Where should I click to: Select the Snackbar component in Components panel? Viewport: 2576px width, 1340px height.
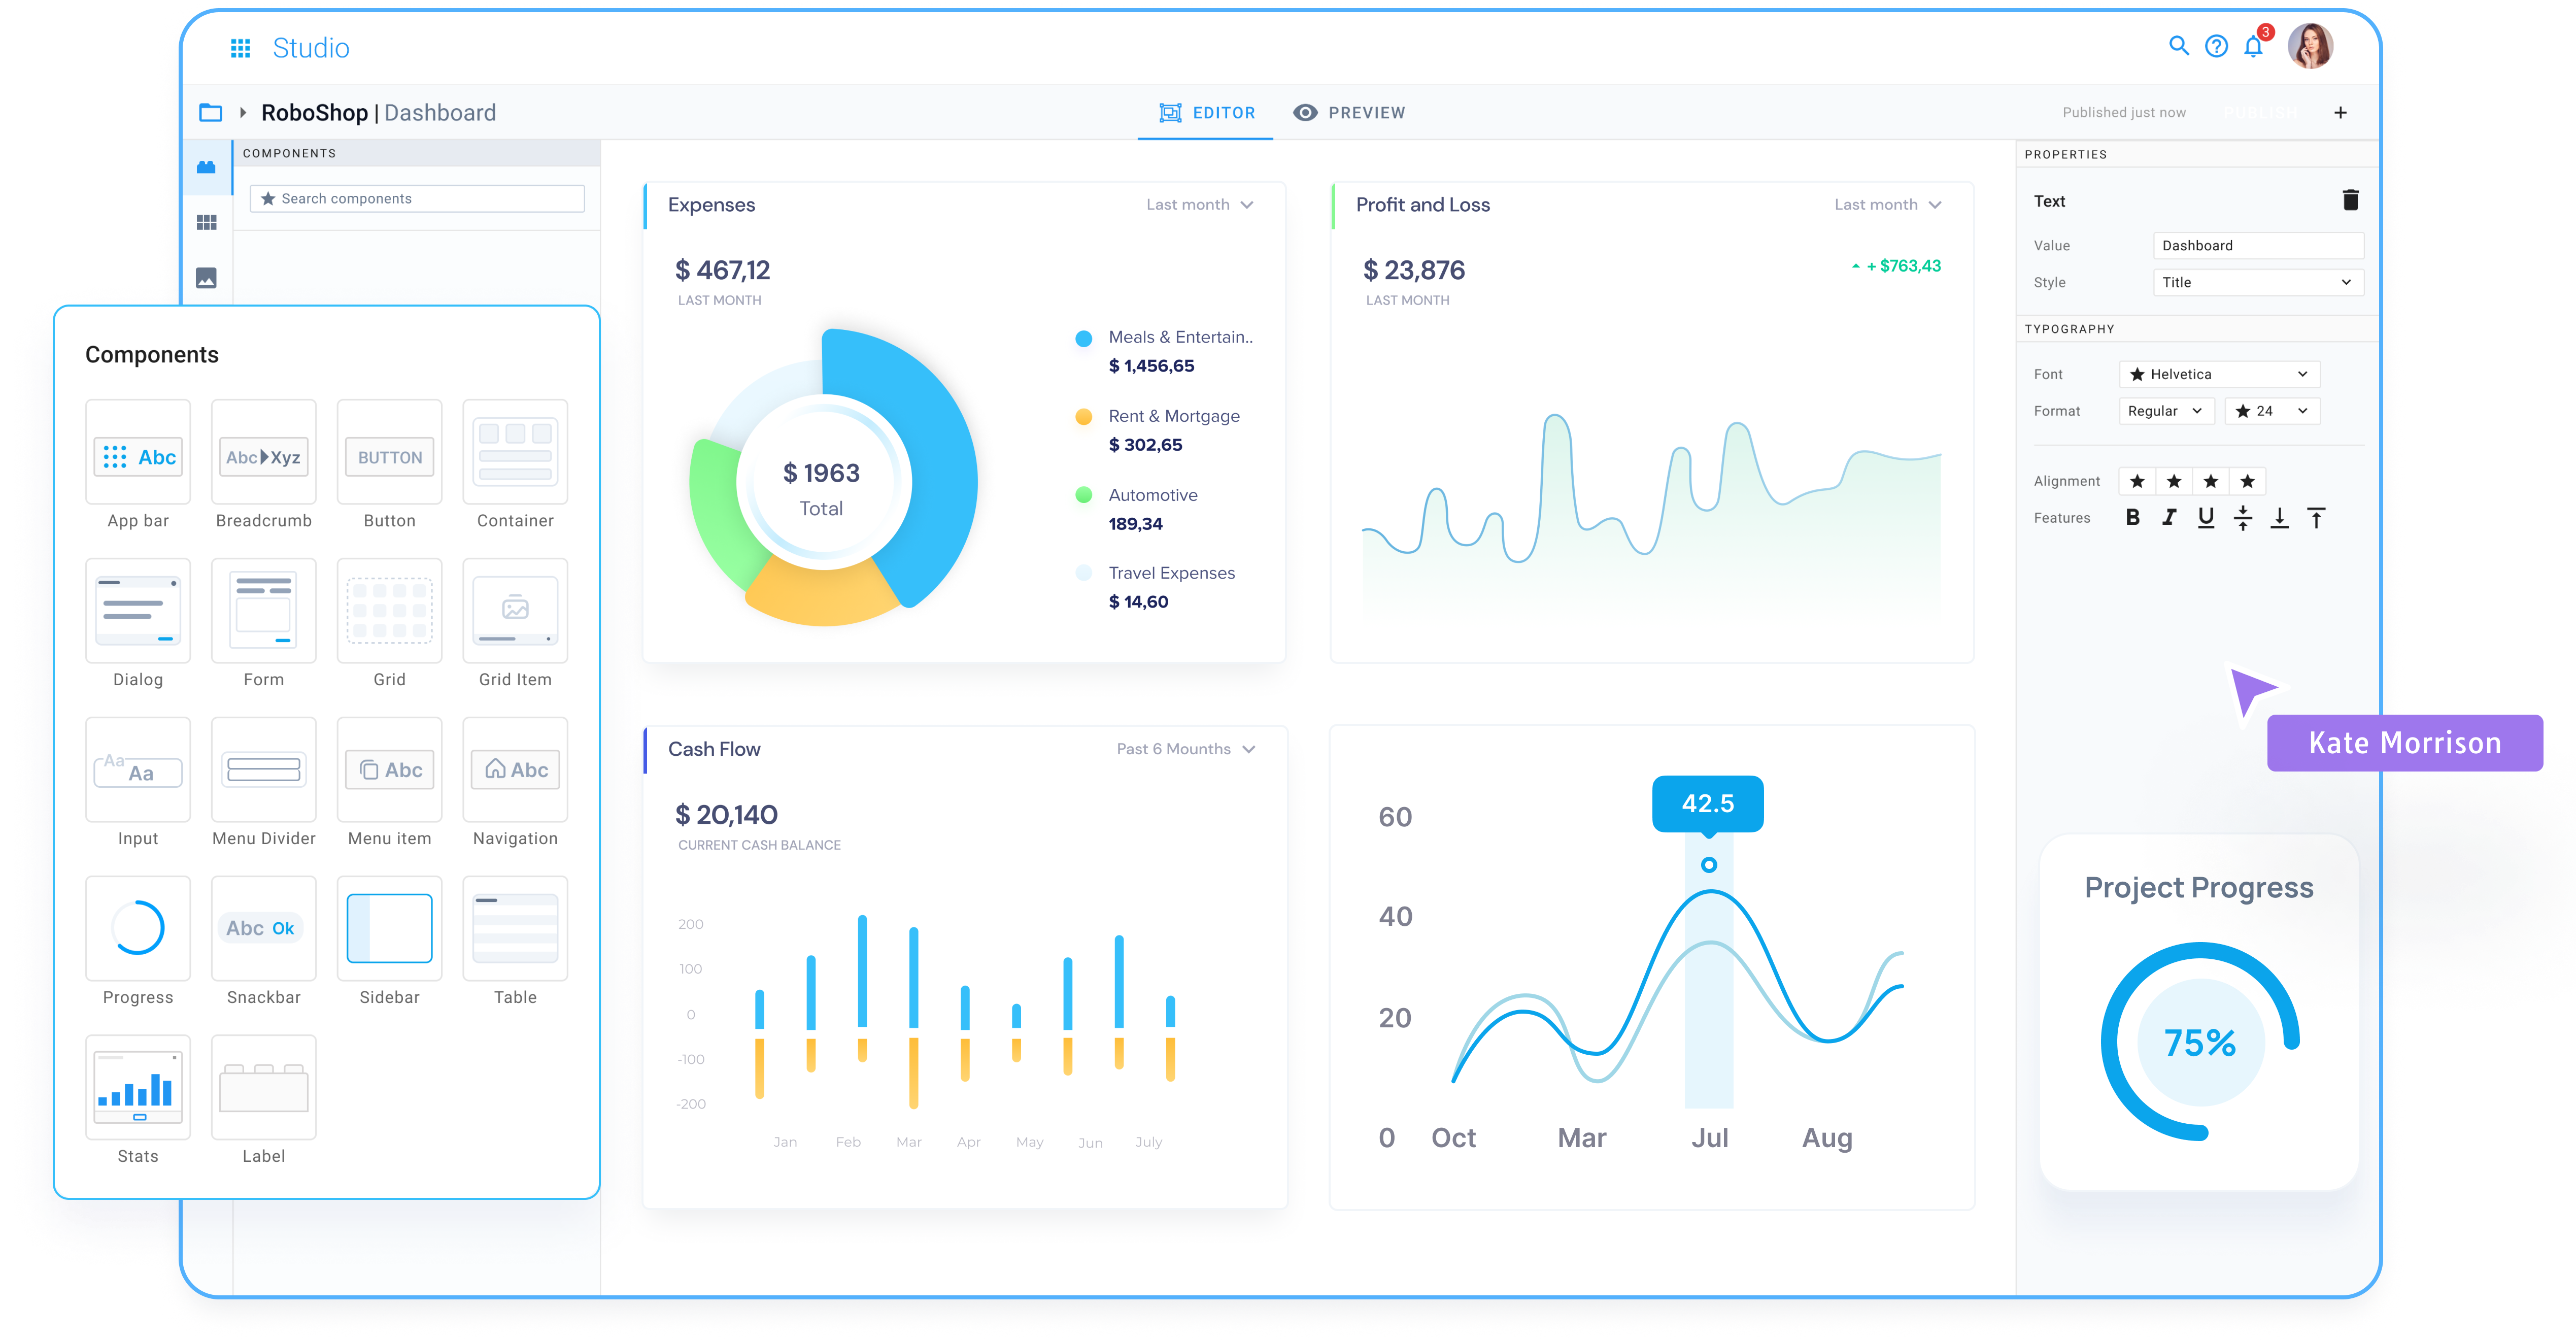click(263, 928)
